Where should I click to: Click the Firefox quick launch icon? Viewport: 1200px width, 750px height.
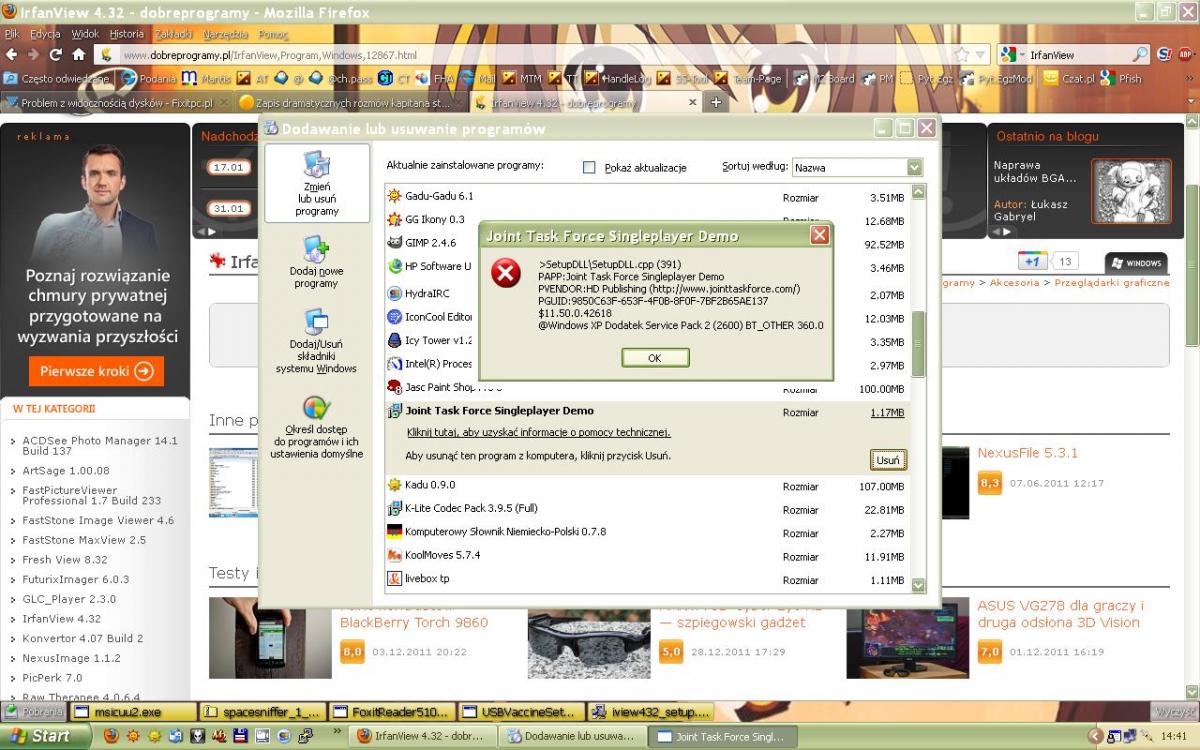[110, 736]
